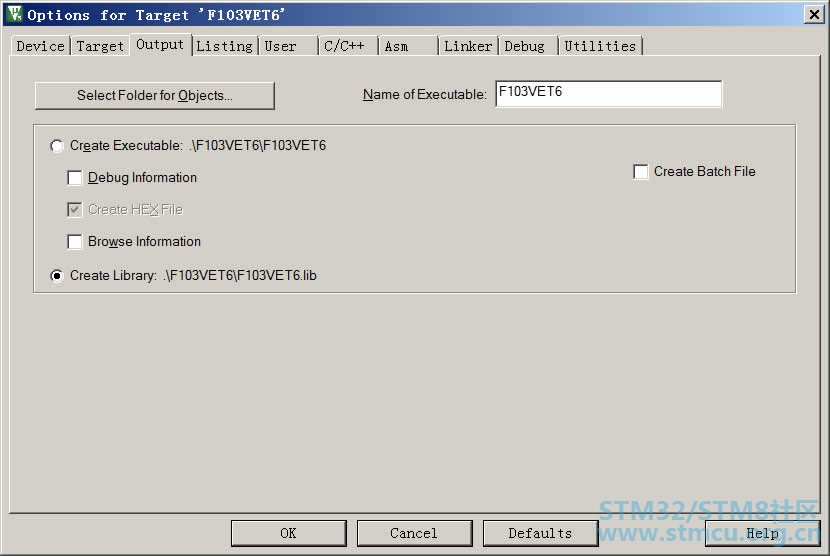Switch to the Listing tab
The width and height of the screenshot is (830, 556).
click(224, 46)
